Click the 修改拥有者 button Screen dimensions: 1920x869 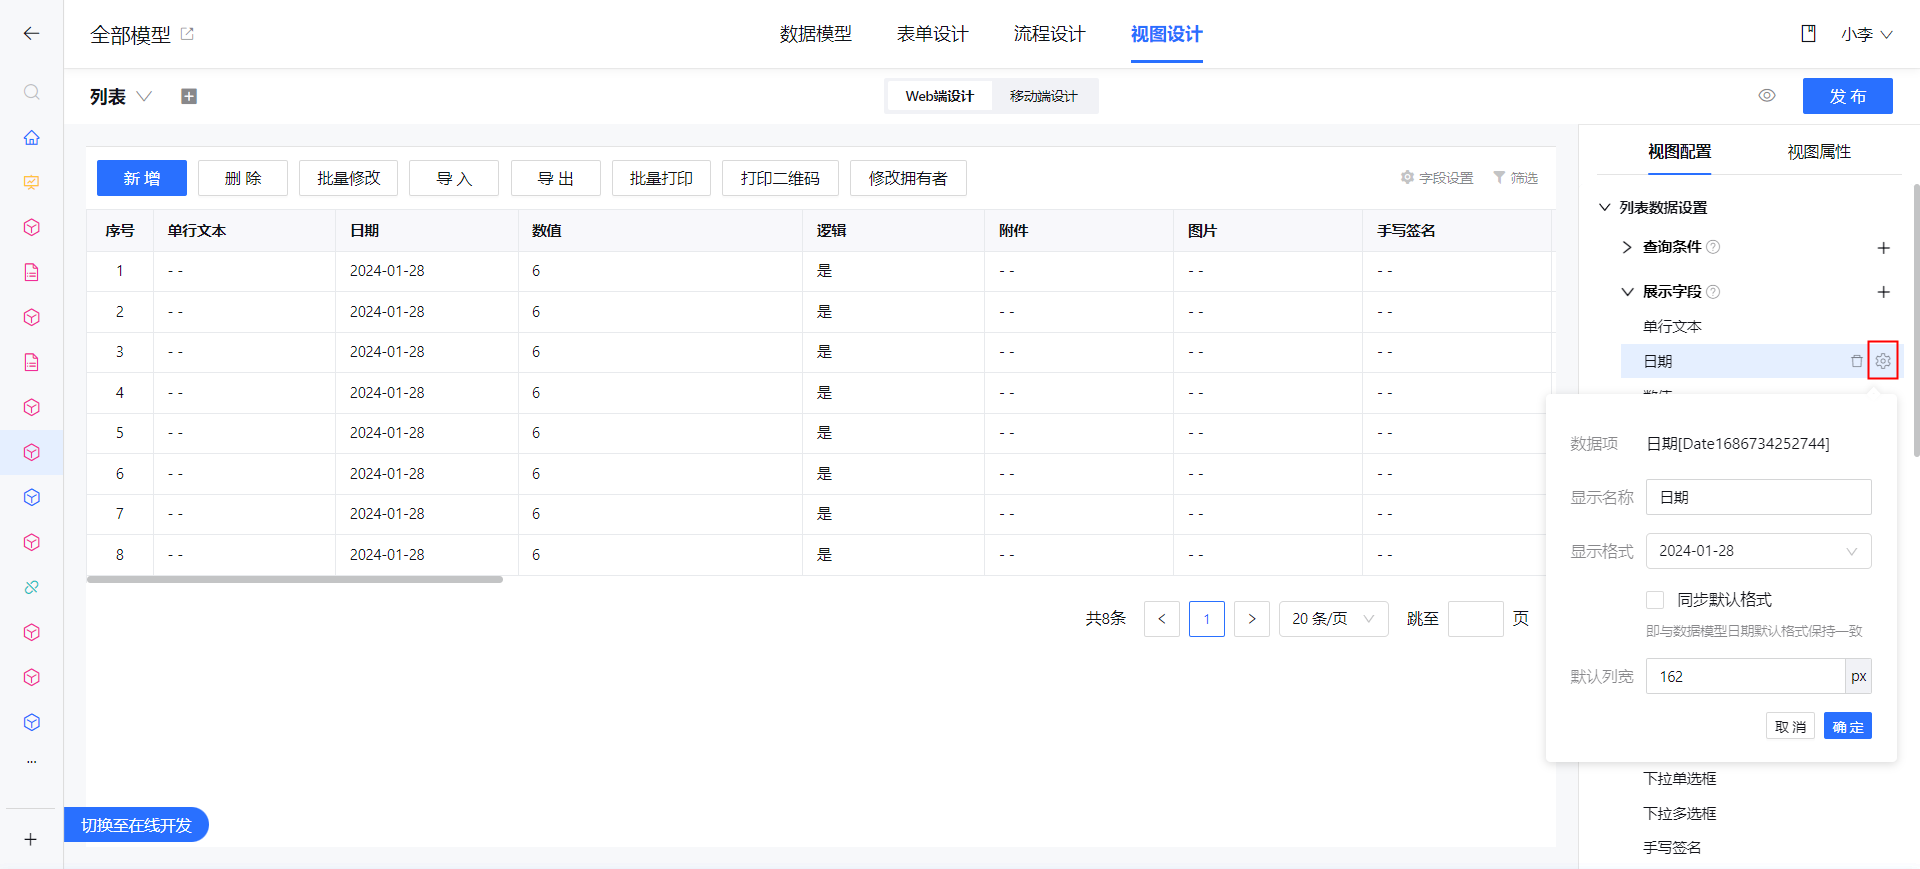(x=908, y=178)
